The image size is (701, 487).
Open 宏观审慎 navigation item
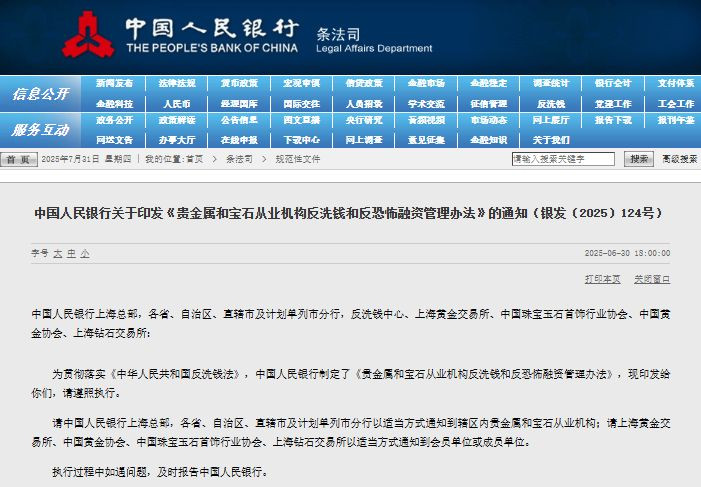click(302, 83)
